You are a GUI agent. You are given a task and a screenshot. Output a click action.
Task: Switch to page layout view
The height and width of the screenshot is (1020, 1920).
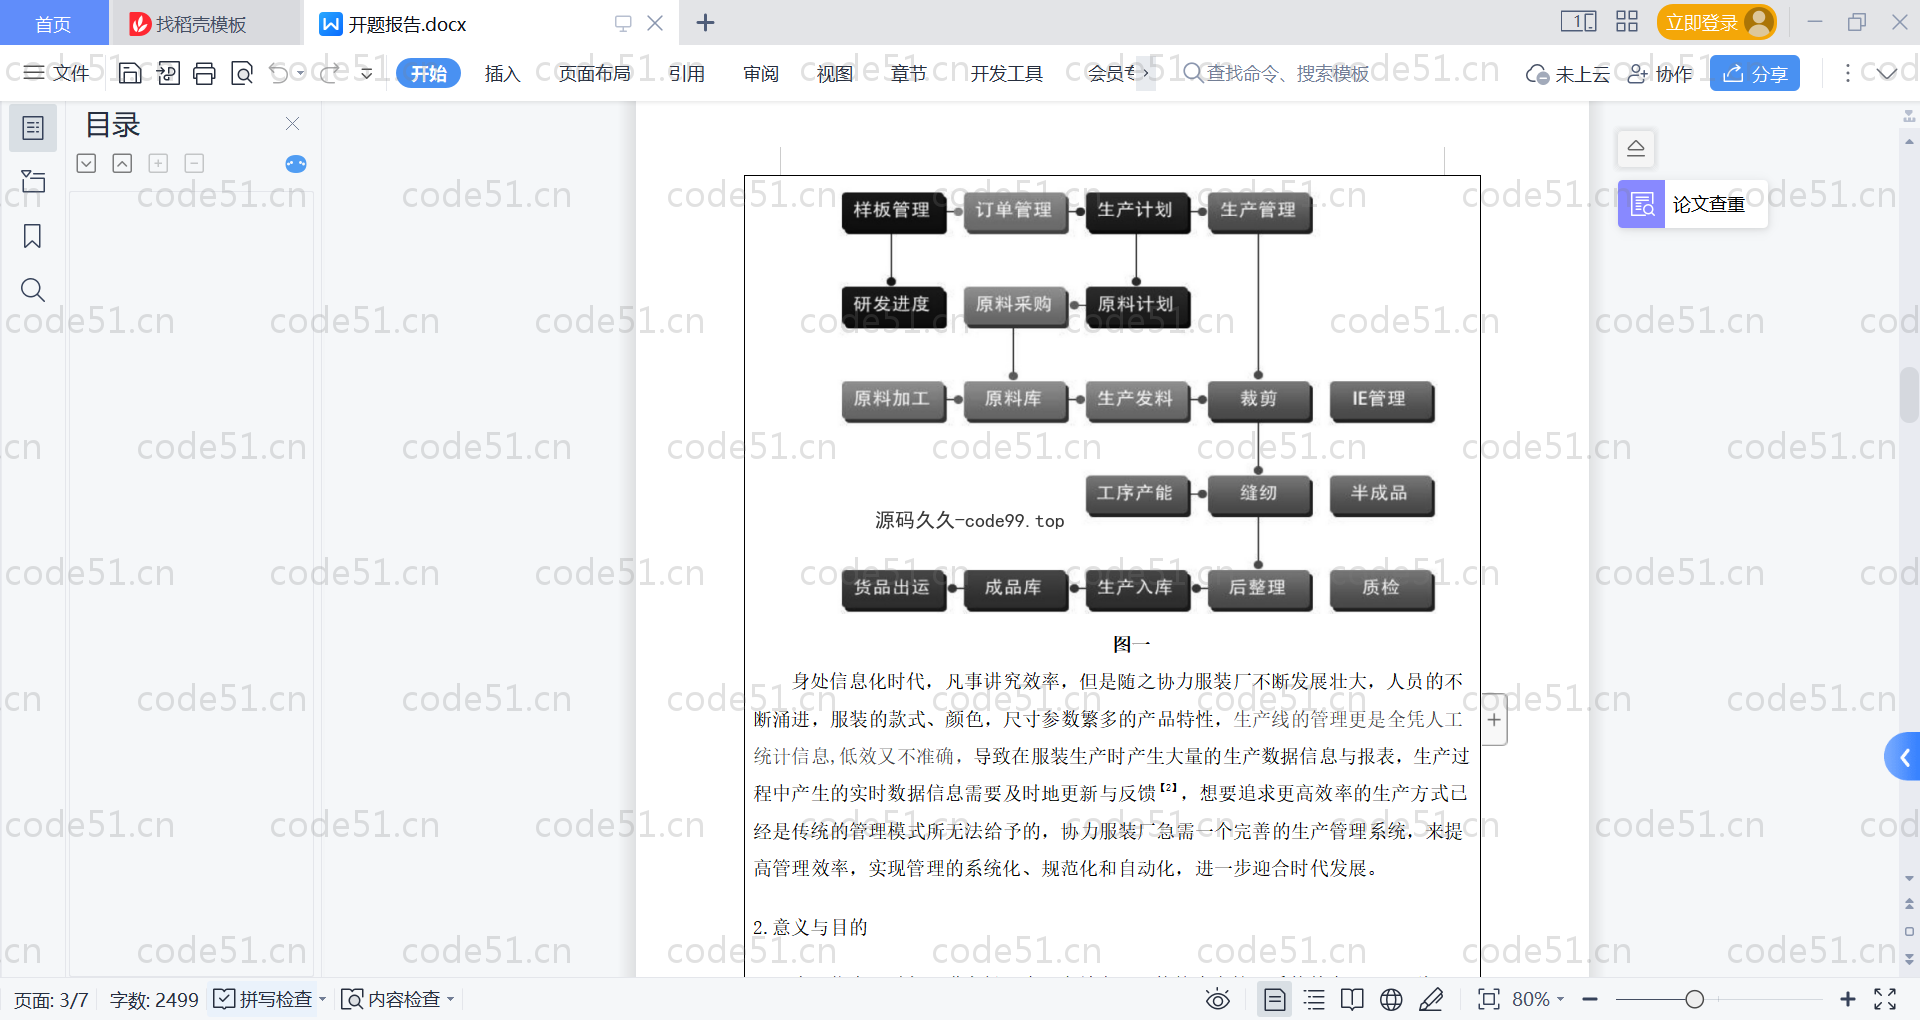1275,999
